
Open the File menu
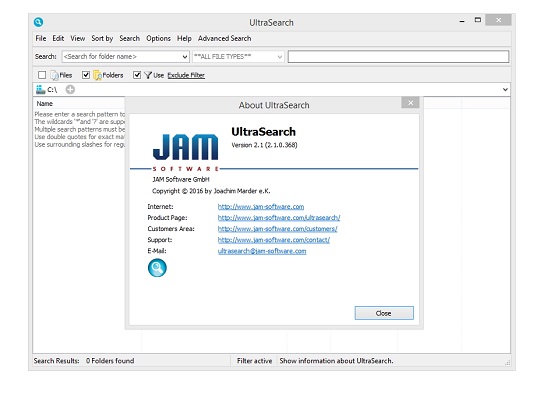(x=41, y=38)
